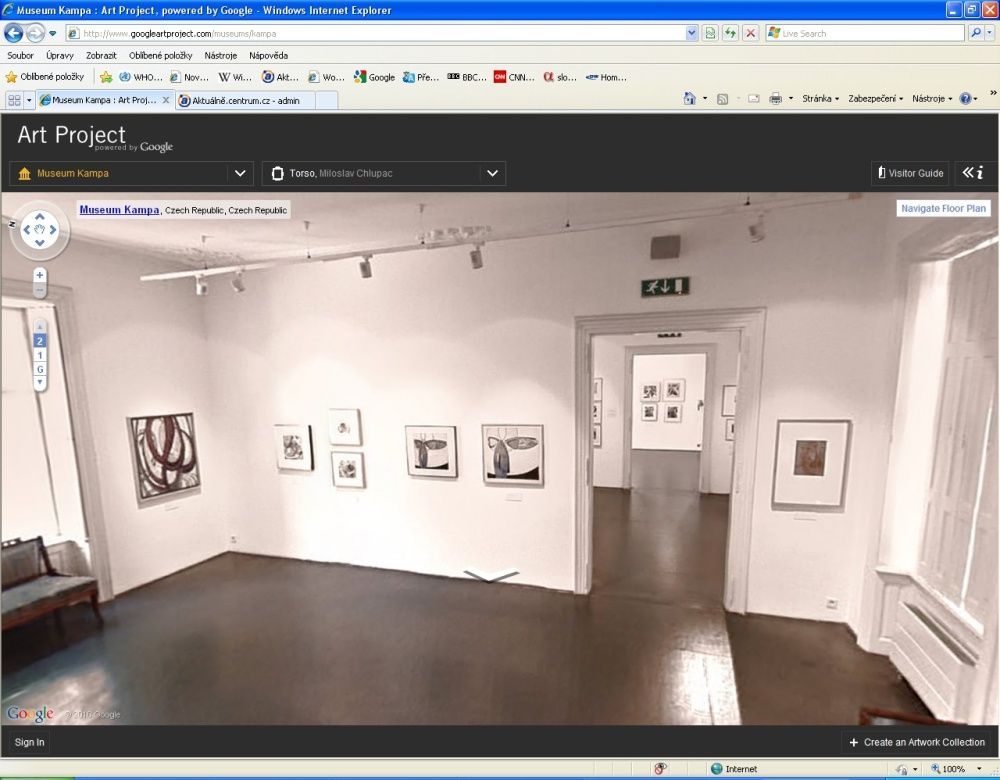This screenshot has height=780, width=1000.
Task: Pan view down with compass down arrow
Action: [40, 243]
